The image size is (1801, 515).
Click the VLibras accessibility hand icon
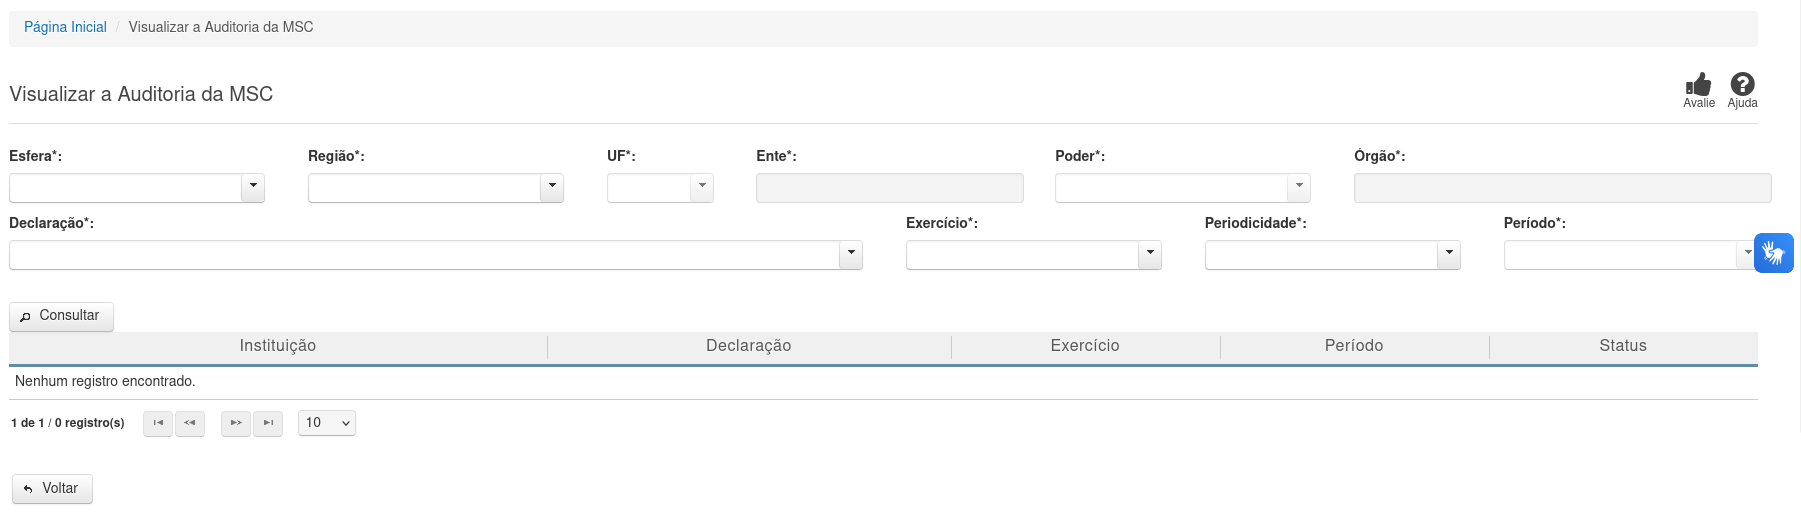pyautogui.click(x=1773, y=253)
